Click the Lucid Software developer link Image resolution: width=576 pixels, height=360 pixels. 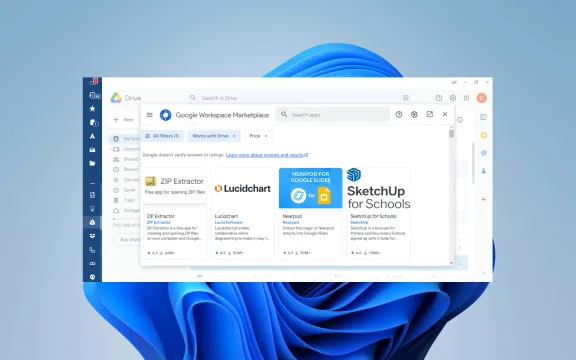pos(228,222)
